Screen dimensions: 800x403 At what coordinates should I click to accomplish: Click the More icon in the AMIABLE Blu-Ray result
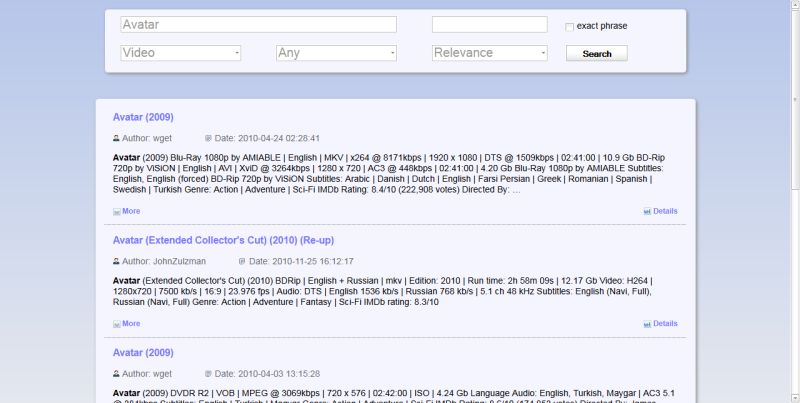[x=116, y=212]
